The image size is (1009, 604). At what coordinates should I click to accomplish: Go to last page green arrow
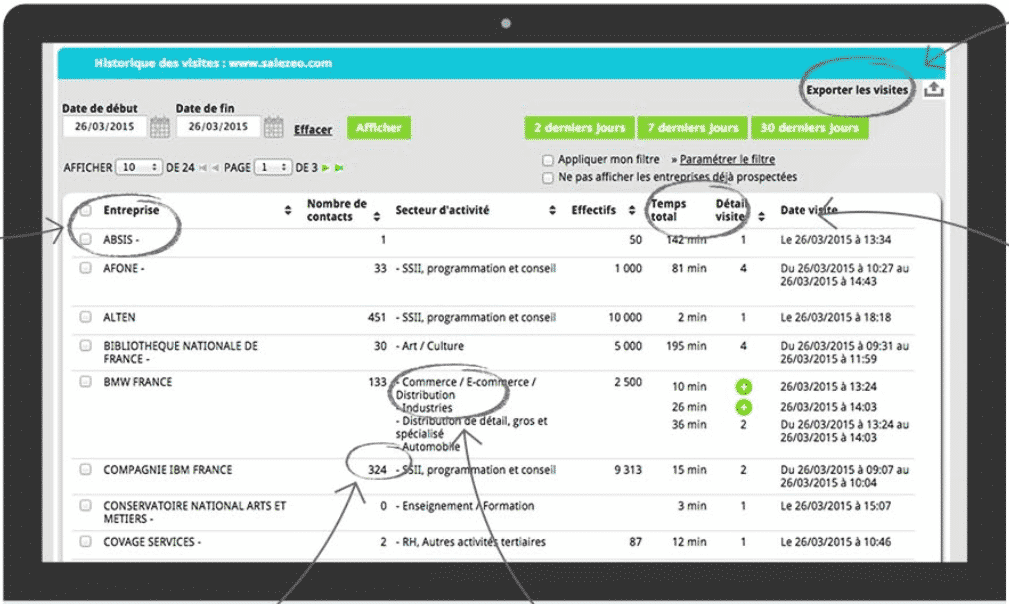339,168
